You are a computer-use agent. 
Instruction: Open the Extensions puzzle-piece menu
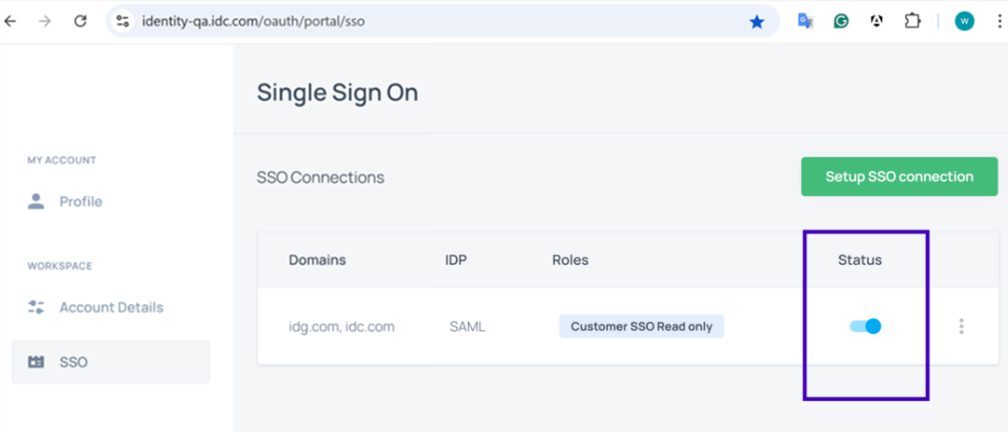tap(912, 21)
